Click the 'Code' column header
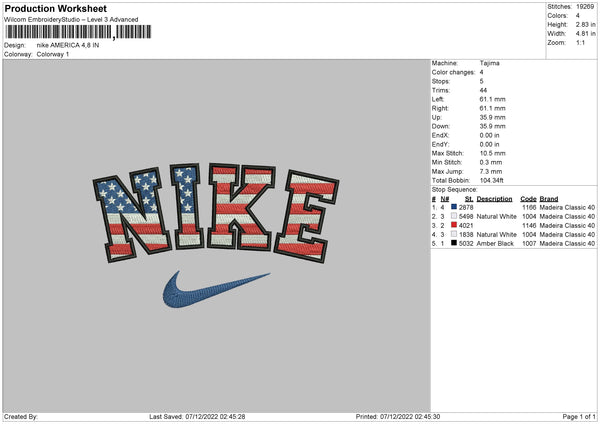Viewport: 600px width, 424px height. [528, 199]
